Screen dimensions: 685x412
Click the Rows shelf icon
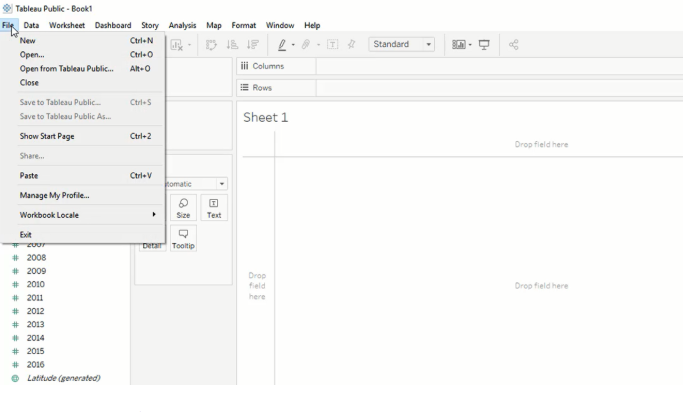click(245, 87)
